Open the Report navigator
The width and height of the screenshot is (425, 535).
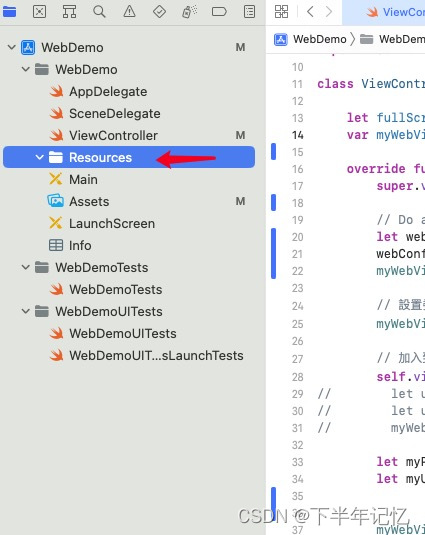[249, 12]
